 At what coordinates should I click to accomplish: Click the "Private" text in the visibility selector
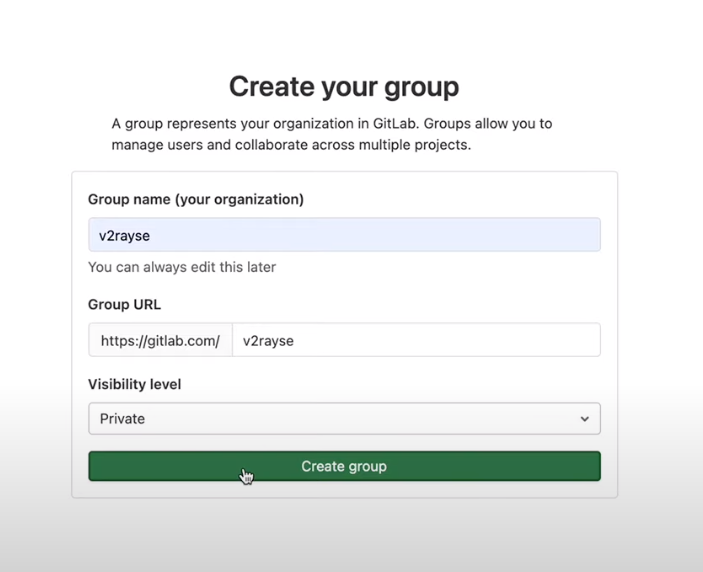[122, 419]
